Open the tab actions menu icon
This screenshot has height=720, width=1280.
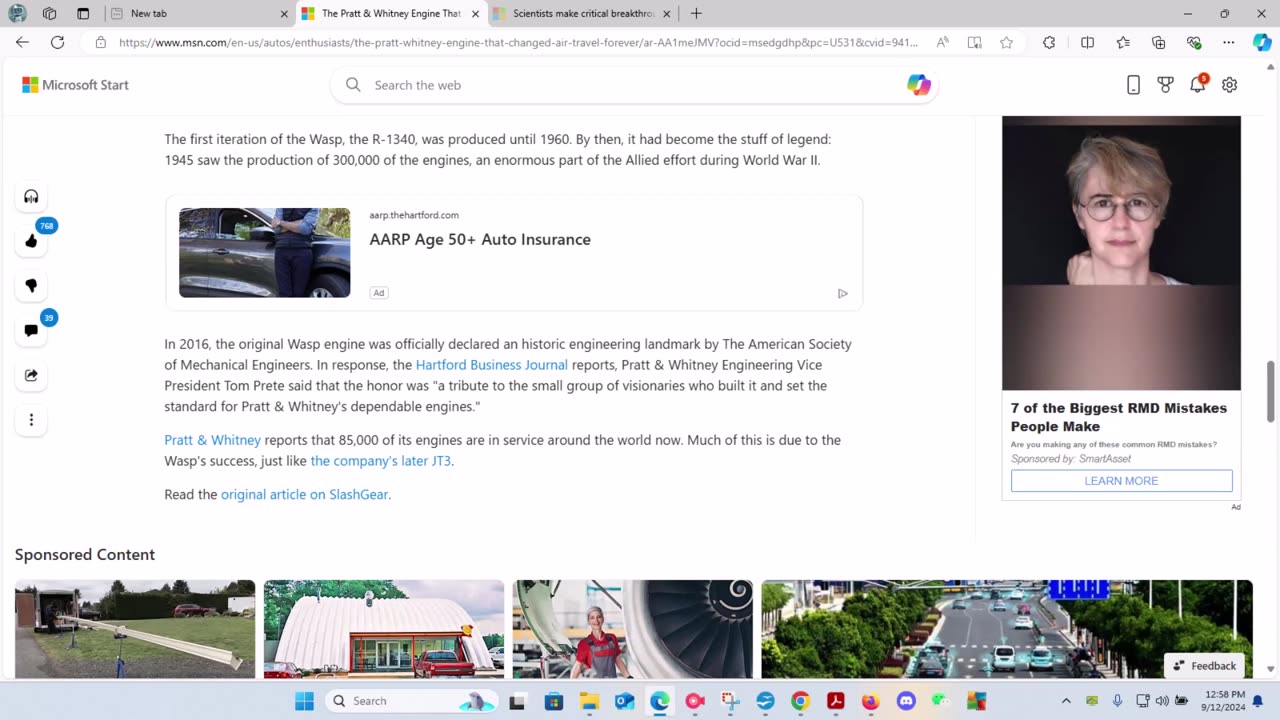click(x=83, y=14)
